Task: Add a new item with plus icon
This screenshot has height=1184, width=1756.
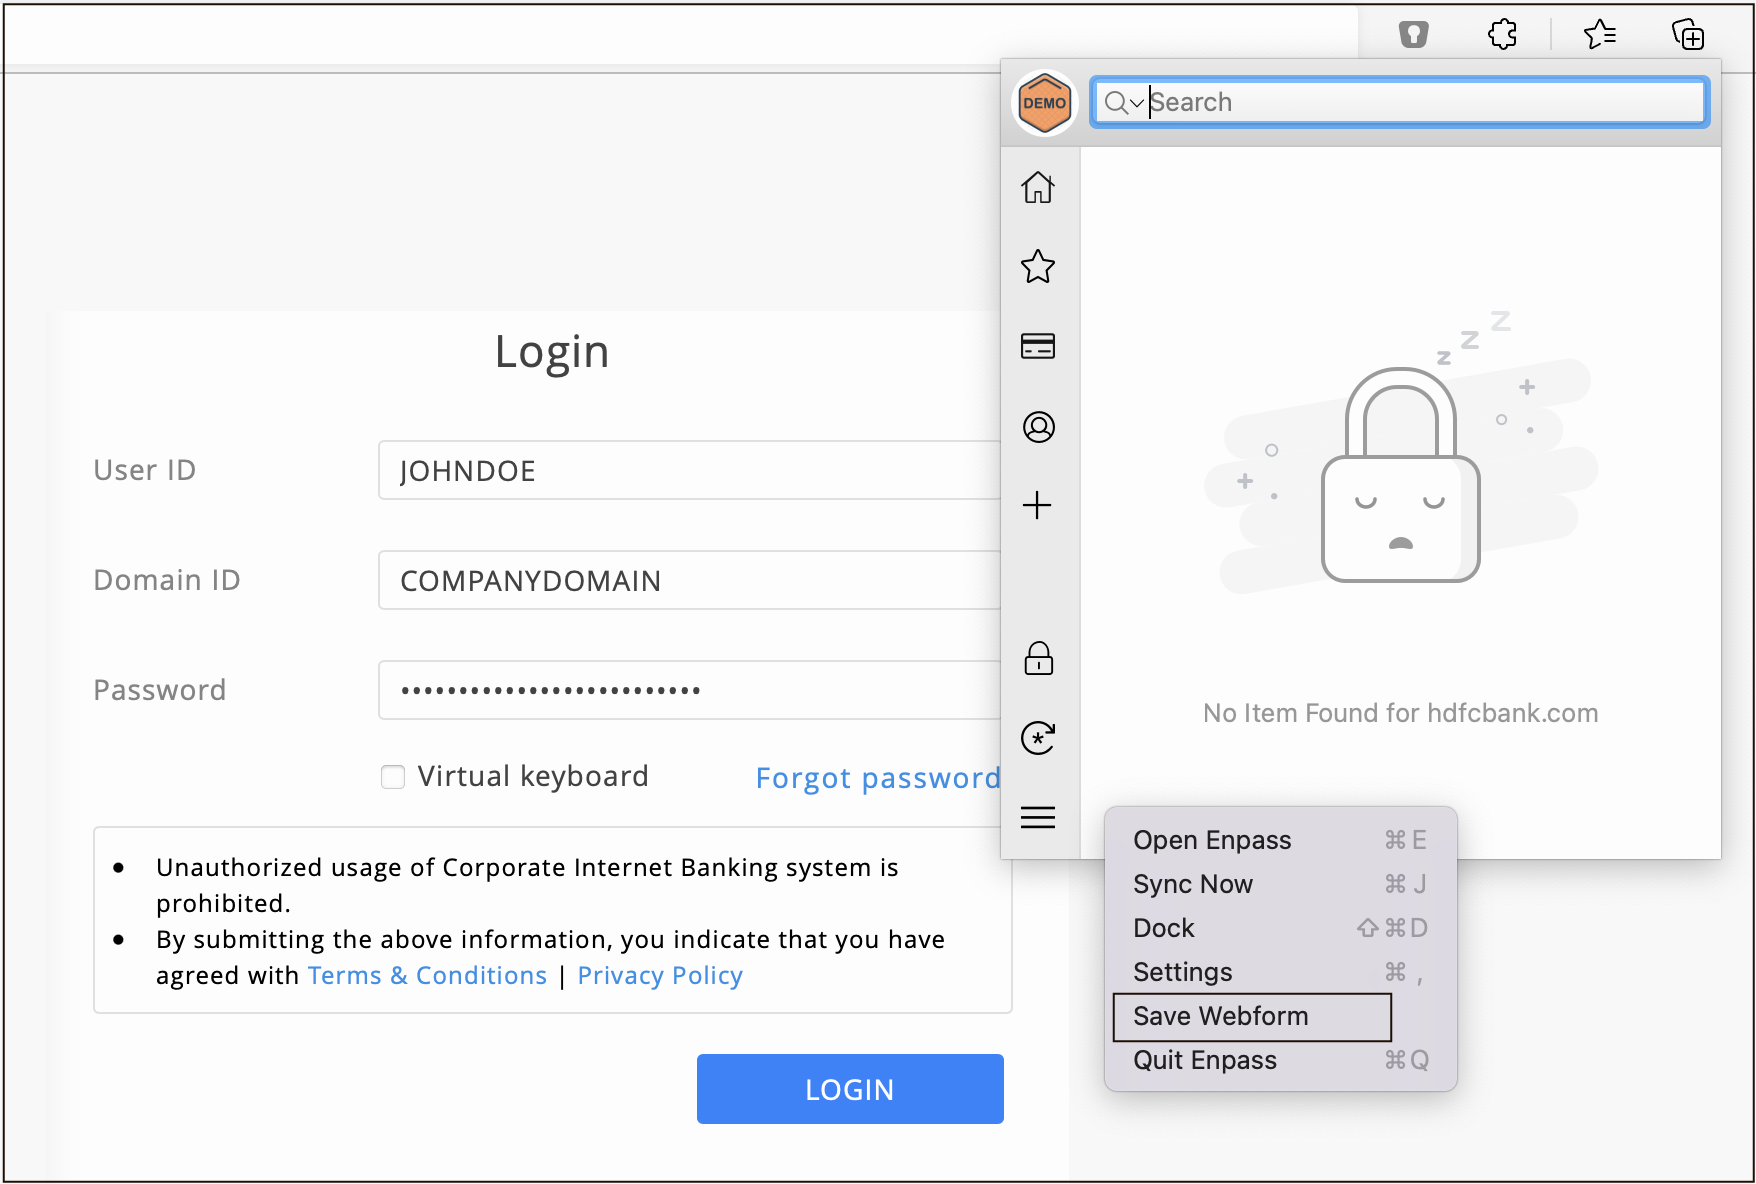Action: coord(1038,505)
